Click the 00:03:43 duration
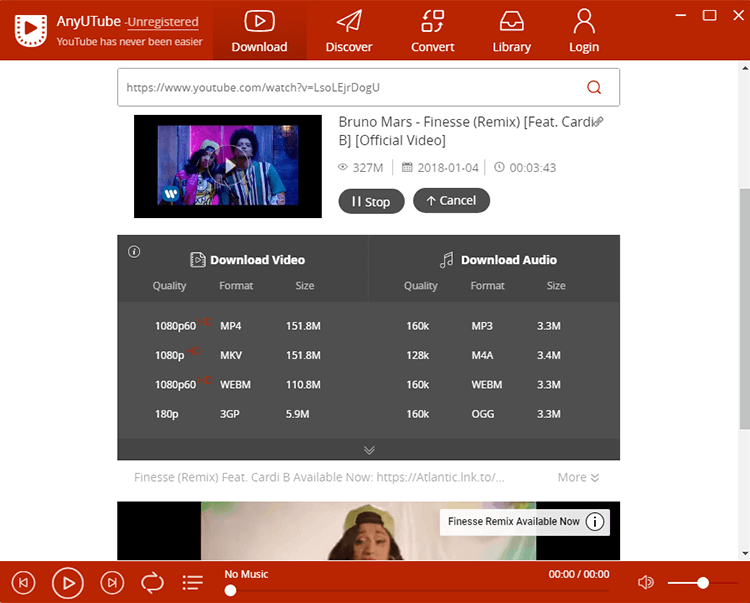 click(x=525, y=167)
